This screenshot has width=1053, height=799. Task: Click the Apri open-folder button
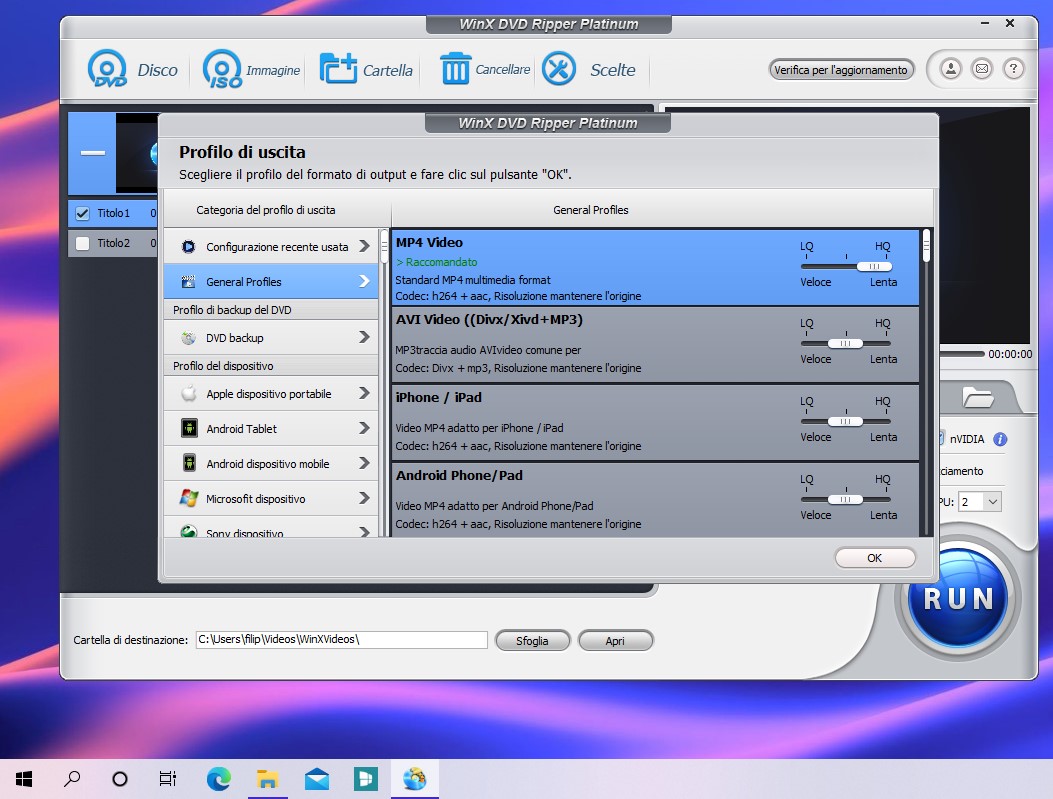pos(615,641)
